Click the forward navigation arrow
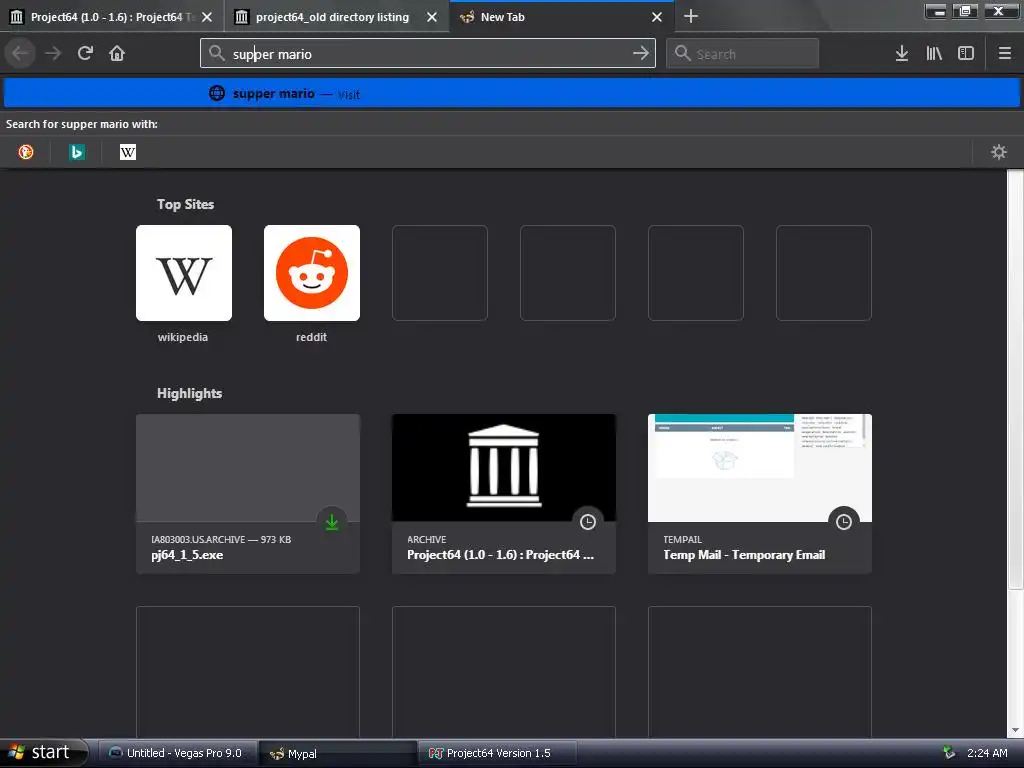 53,54
